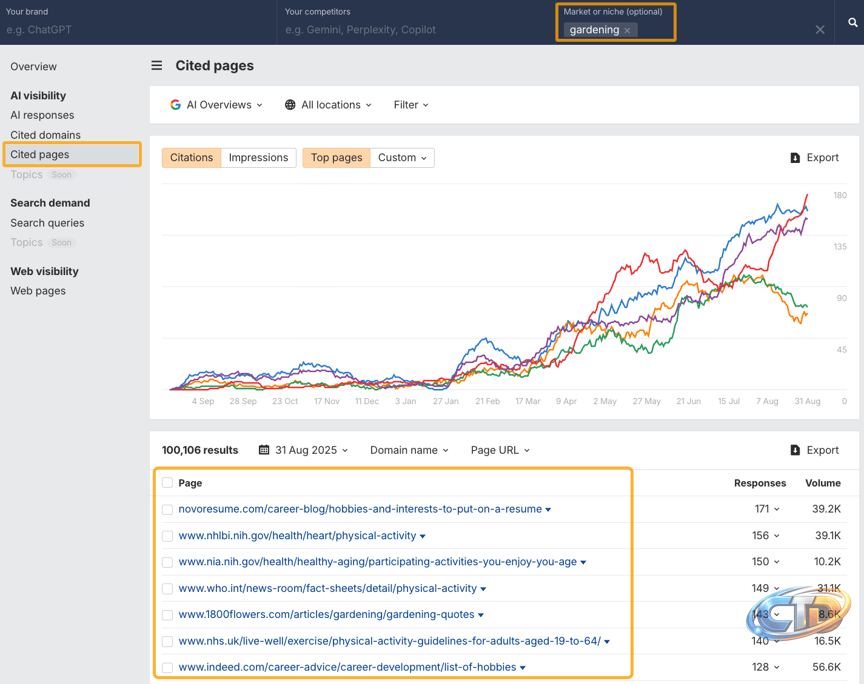
Task: Open the nhlbi.nih.gov physical-activity link
Action: point(297,535)
